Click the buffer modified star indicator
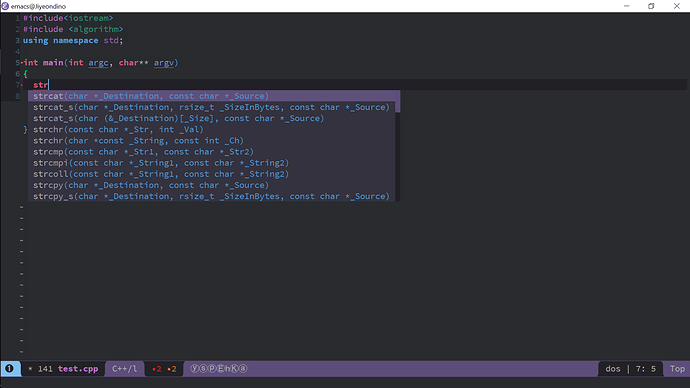 (x=30, y=369)
